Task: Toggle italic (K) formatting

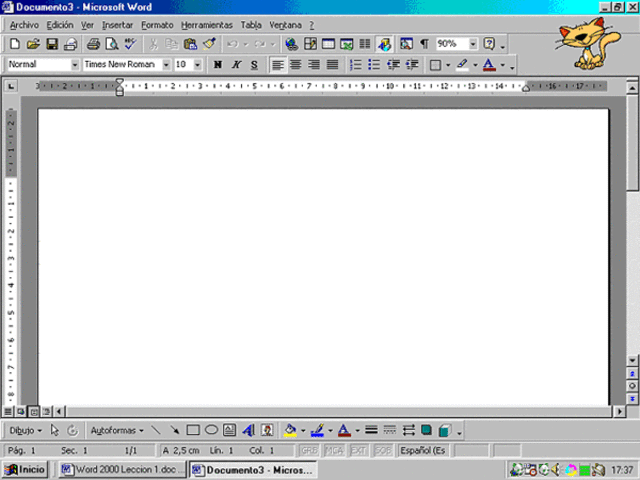Action: click(x=236, y=64)
